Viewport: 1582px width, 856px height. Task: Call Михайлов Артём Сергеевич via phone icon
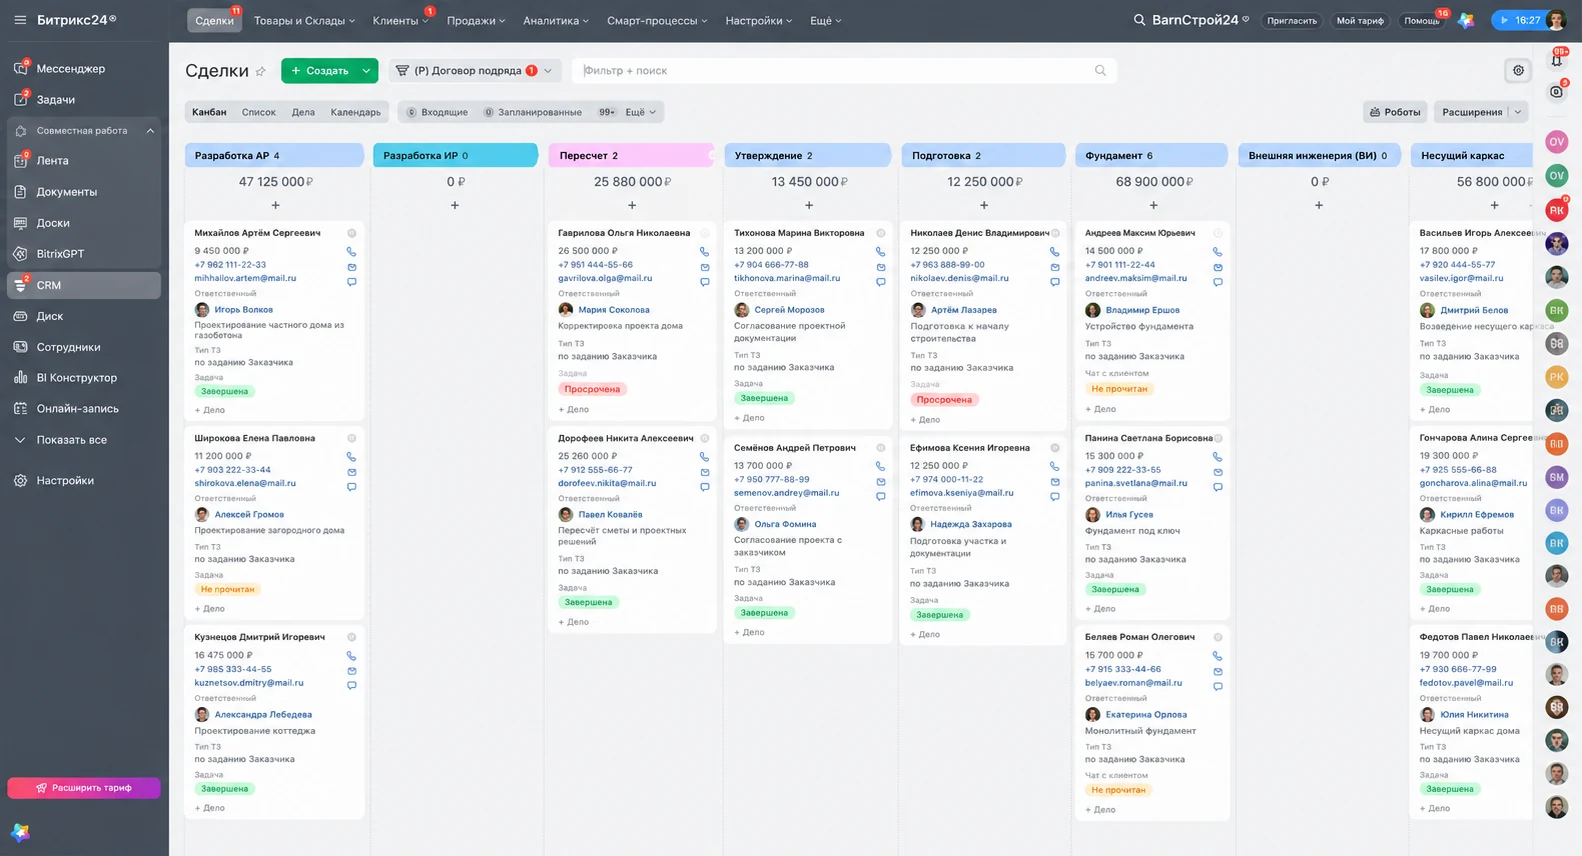point(352,252)
